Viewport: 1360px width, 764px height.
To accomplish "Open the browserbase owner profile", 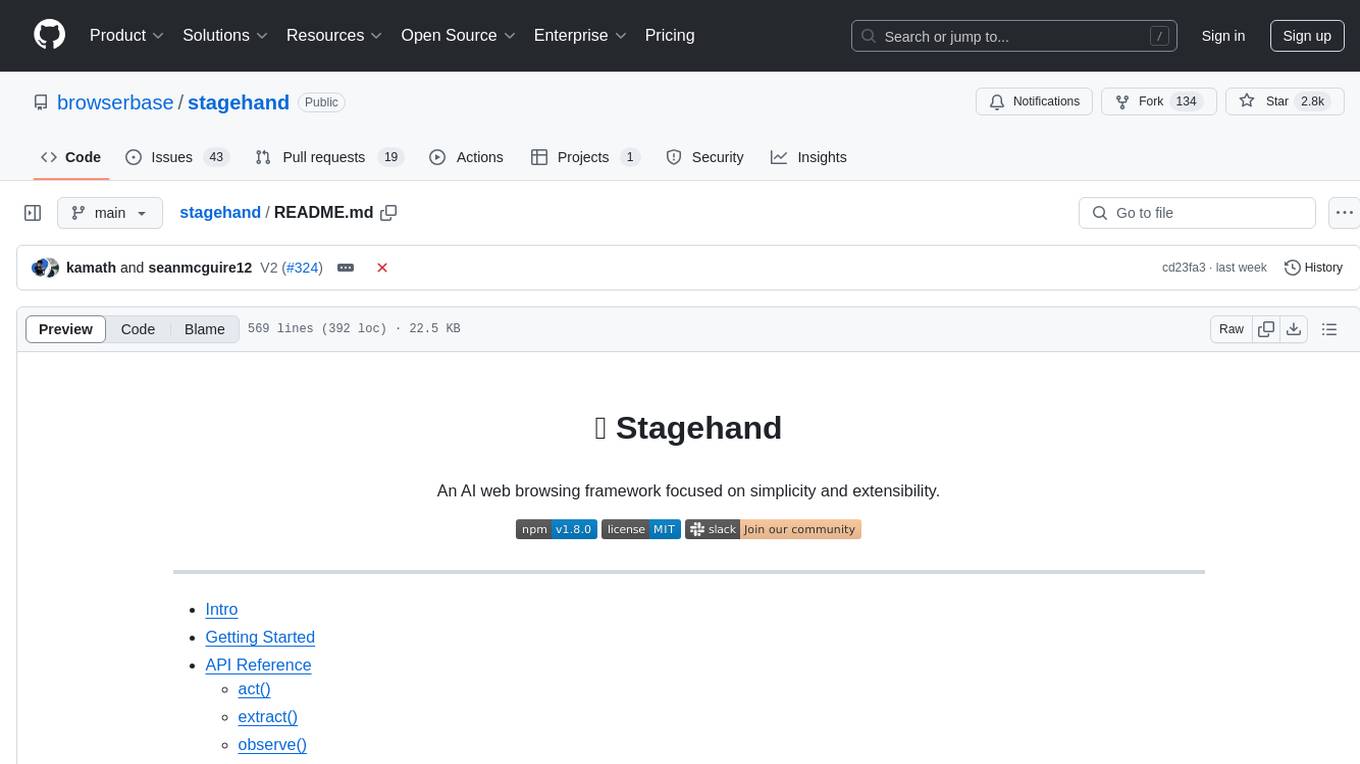I will coord(115,102).
